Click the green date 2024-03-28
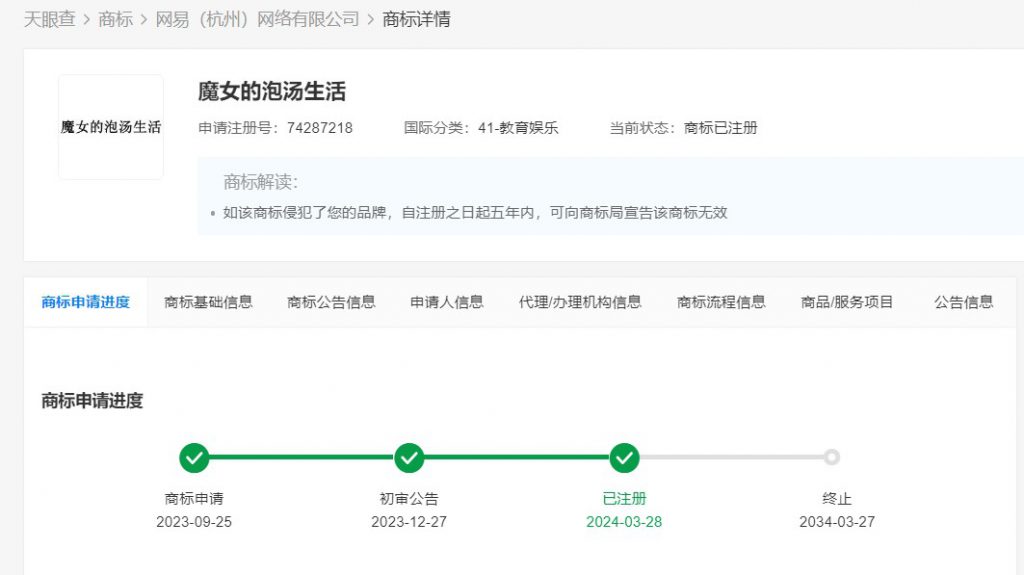1024x575 pixels. click(624, 521)
